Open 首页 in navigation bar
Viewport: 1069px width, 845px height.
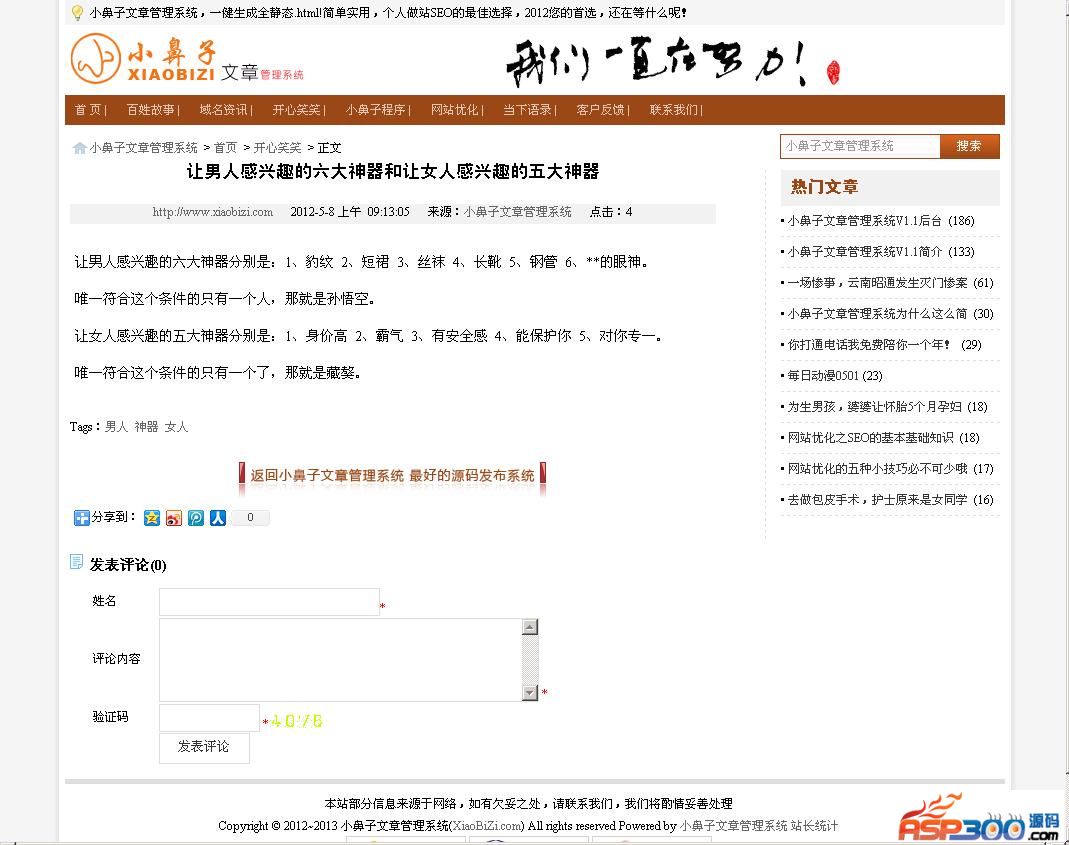coord(87,110)
